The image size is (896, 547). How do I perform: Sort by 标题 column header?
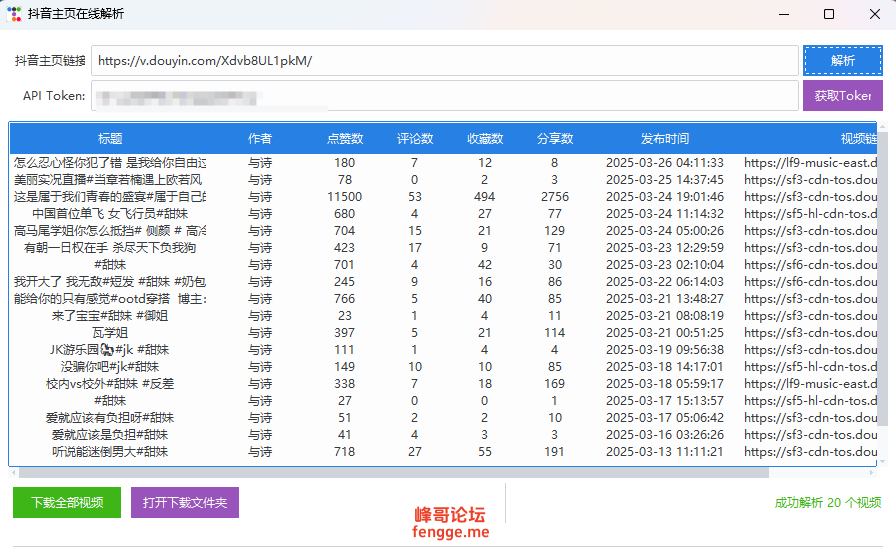(110, 138)
